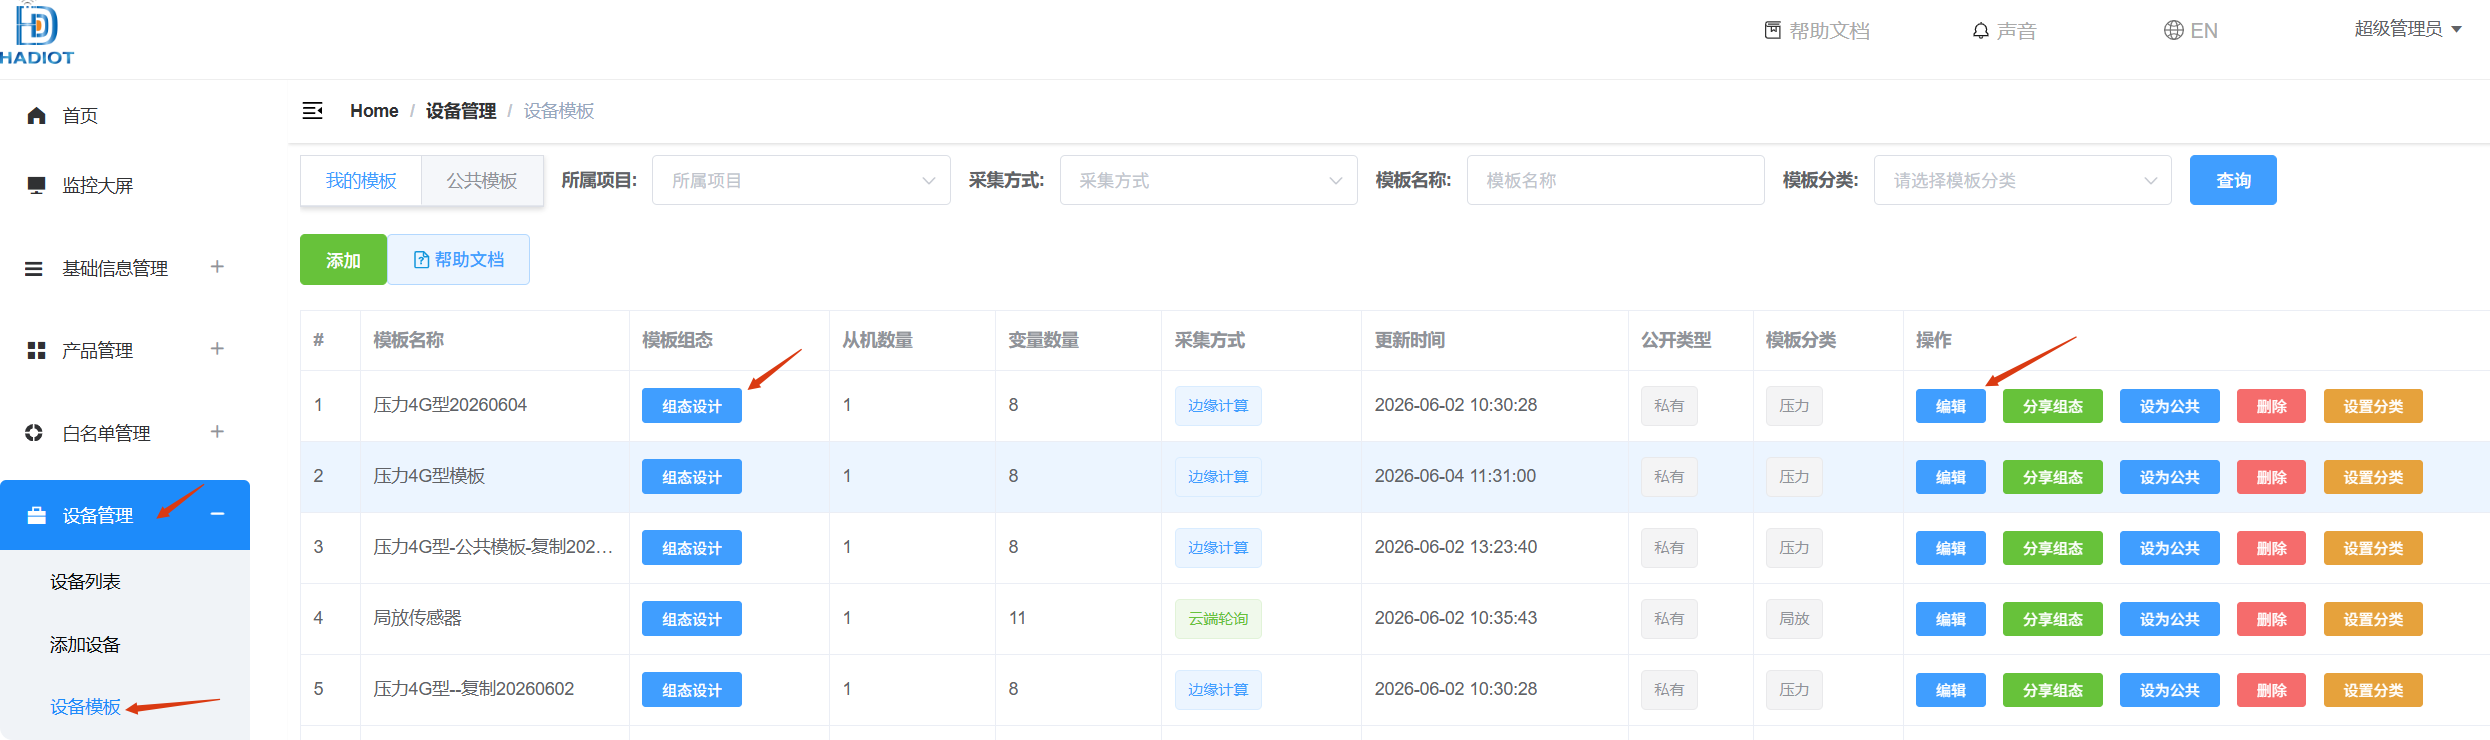Click 编辑 for 压力4G型20260604

[x=1951, y=406]
